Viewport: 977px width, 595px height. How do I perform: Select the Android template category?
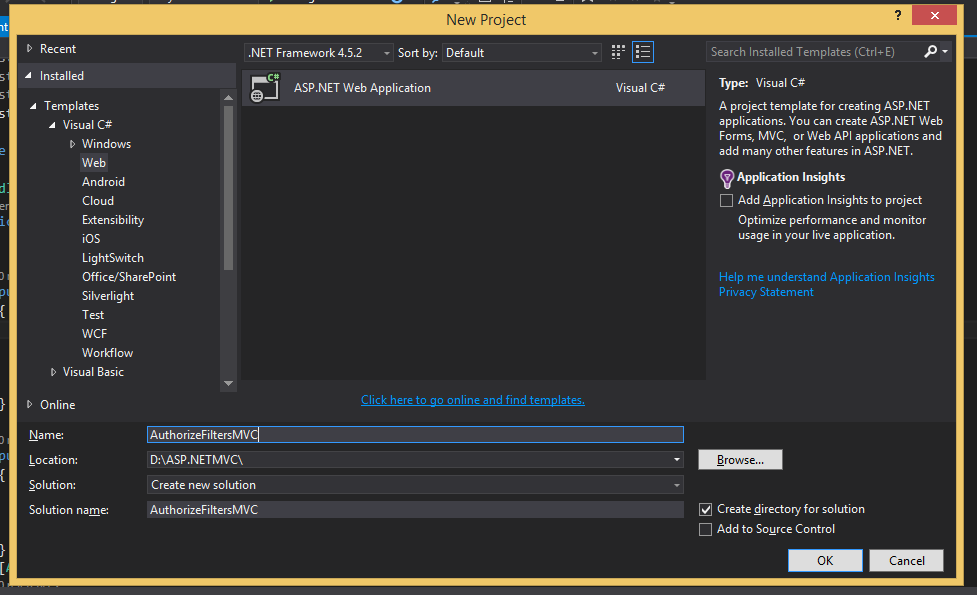(x=103, y=182)
